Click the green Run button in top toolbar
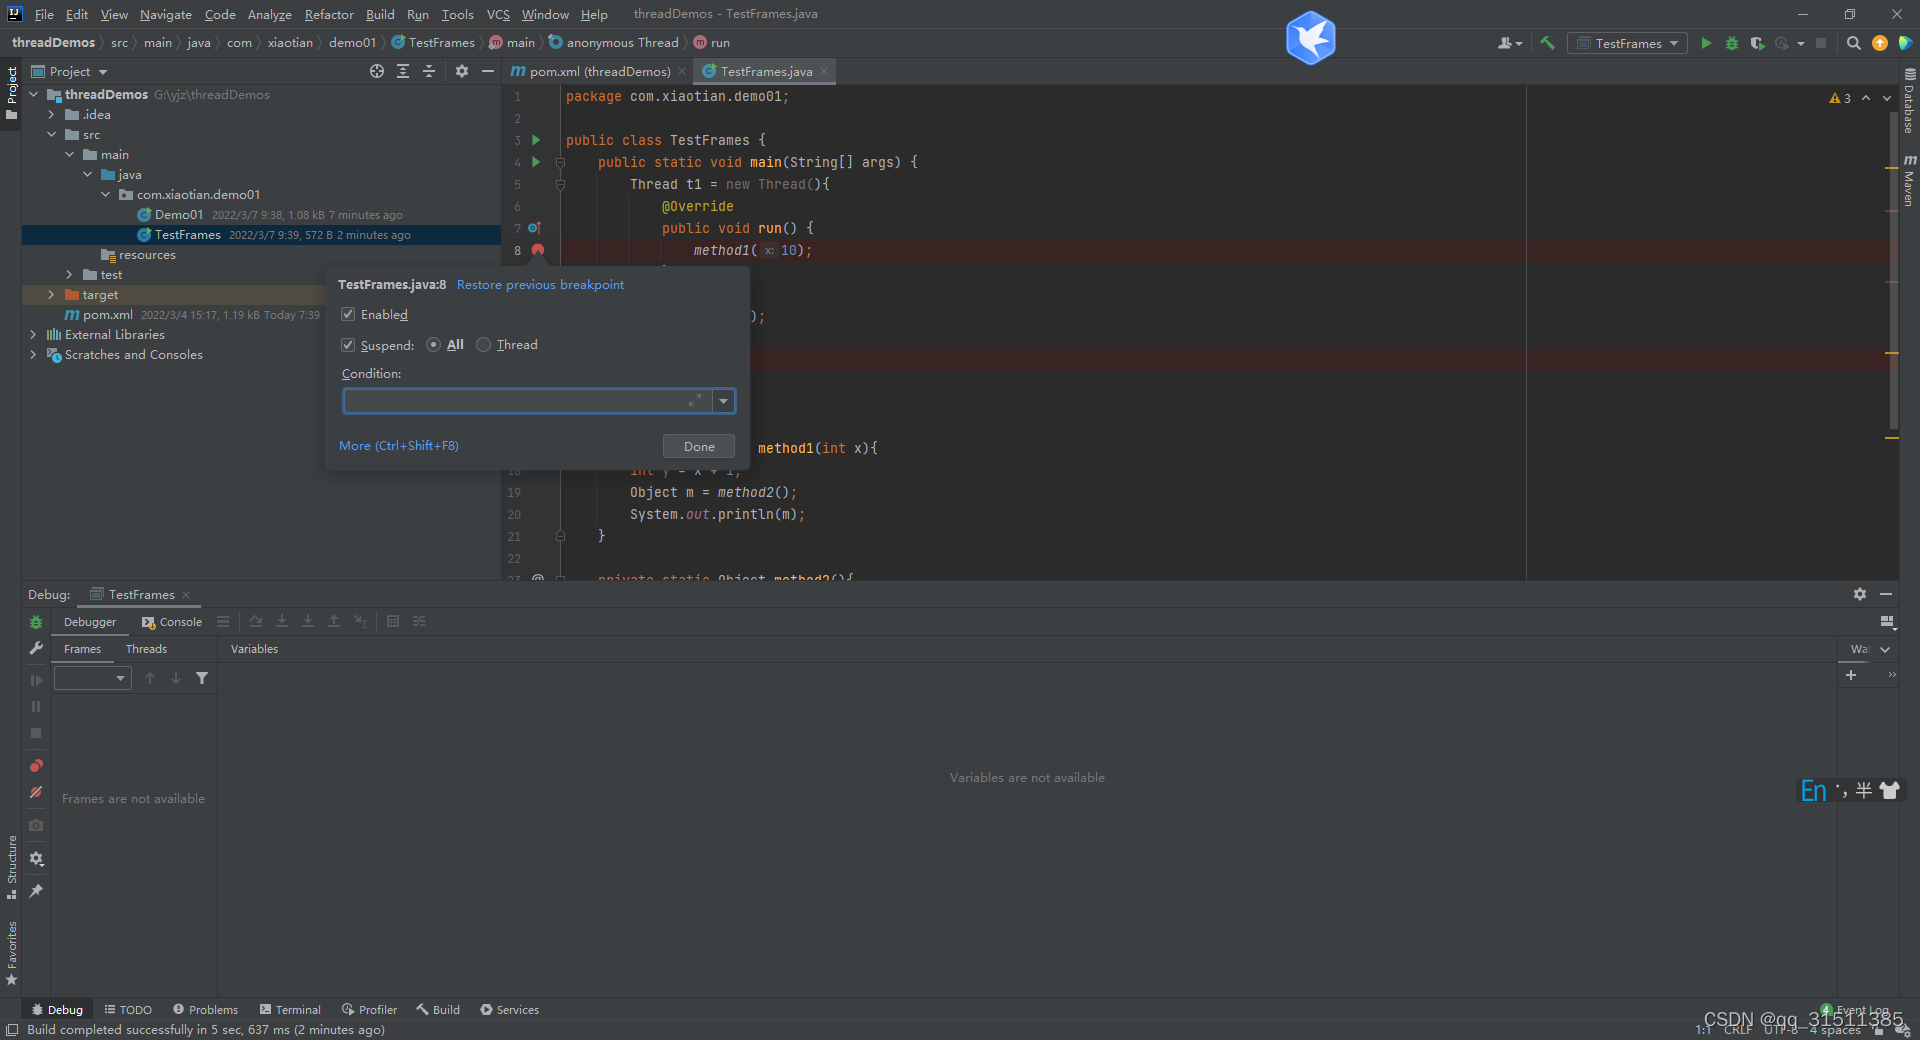Image resolution: width=1920 pixels, height=1040 pixels. pos(1706,43)
